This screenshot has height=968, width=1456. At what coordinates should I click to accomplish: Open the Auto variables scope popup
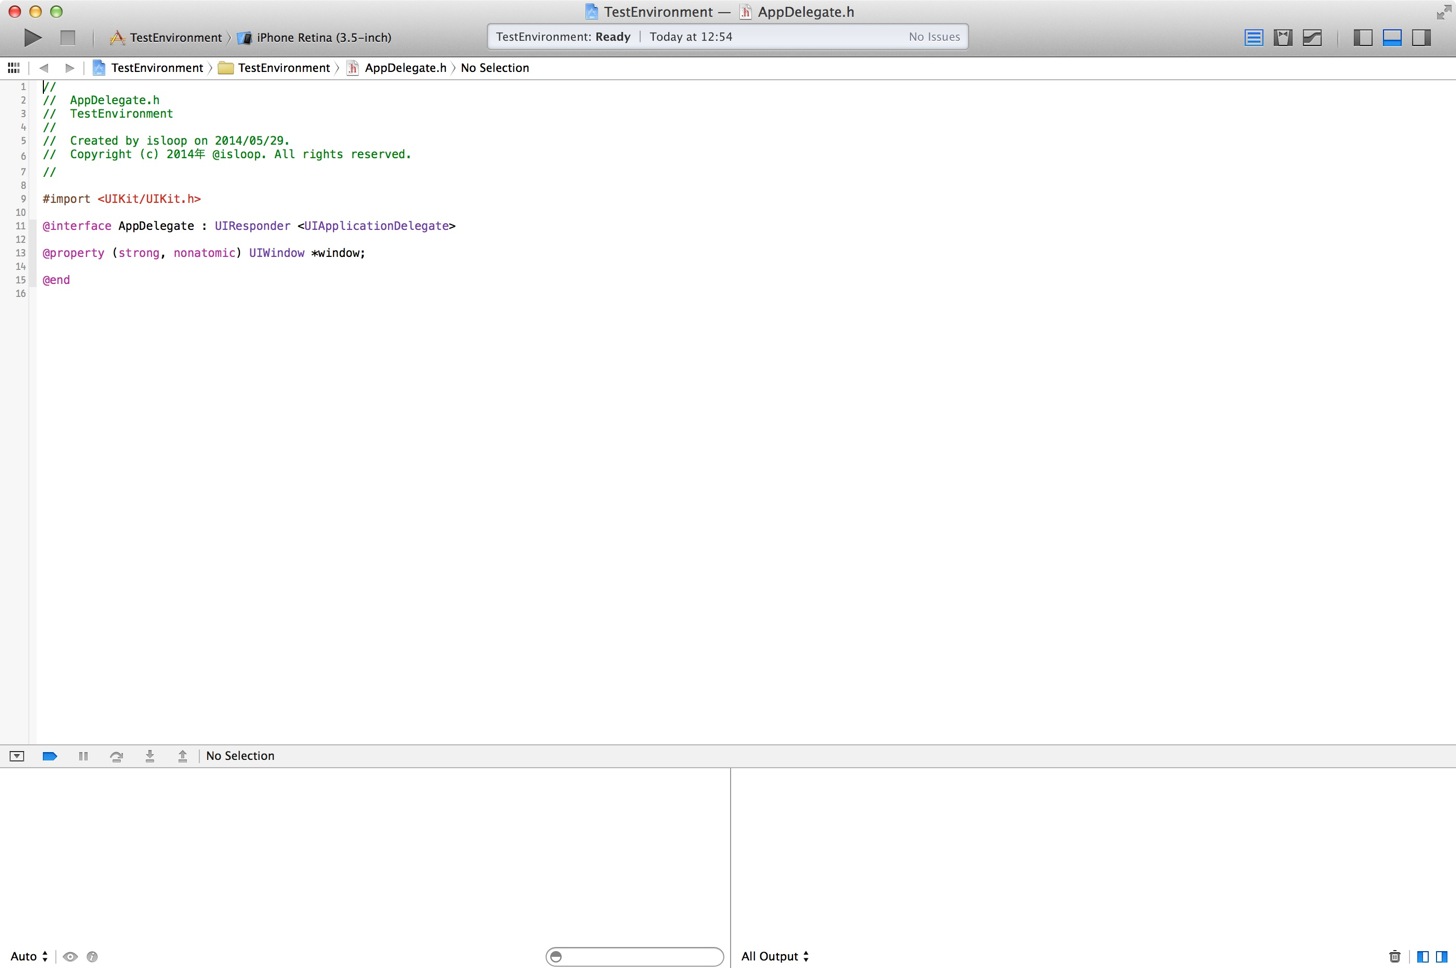[x=29, y=957]
